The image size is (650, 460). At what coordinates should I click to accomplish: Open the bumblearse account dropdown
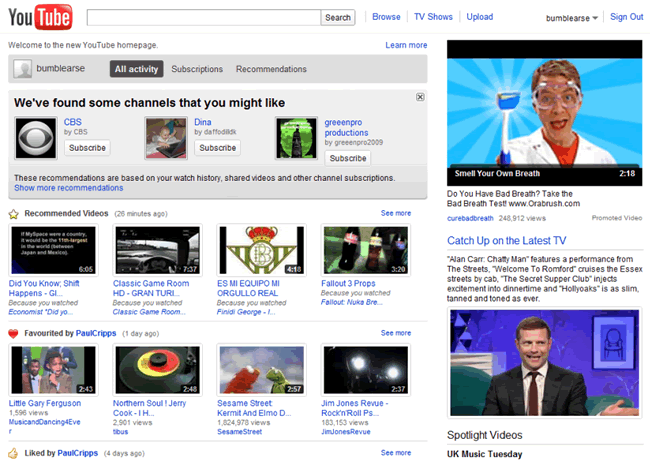point(571,18)
